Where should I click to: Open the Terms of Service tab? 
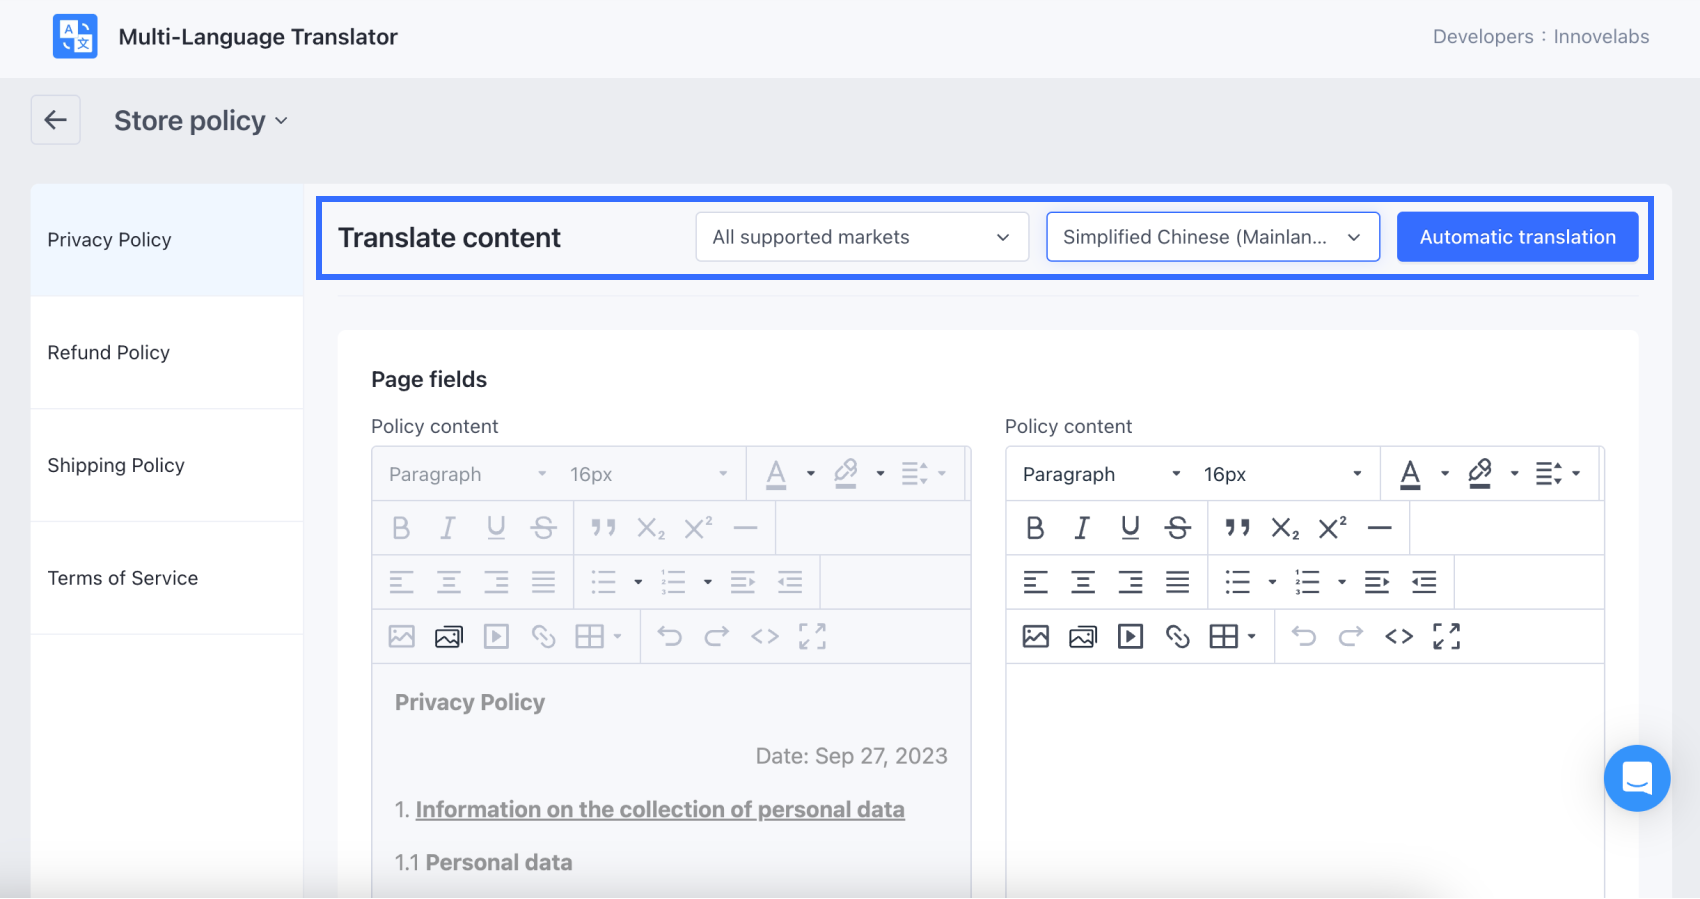pos(123,578)
